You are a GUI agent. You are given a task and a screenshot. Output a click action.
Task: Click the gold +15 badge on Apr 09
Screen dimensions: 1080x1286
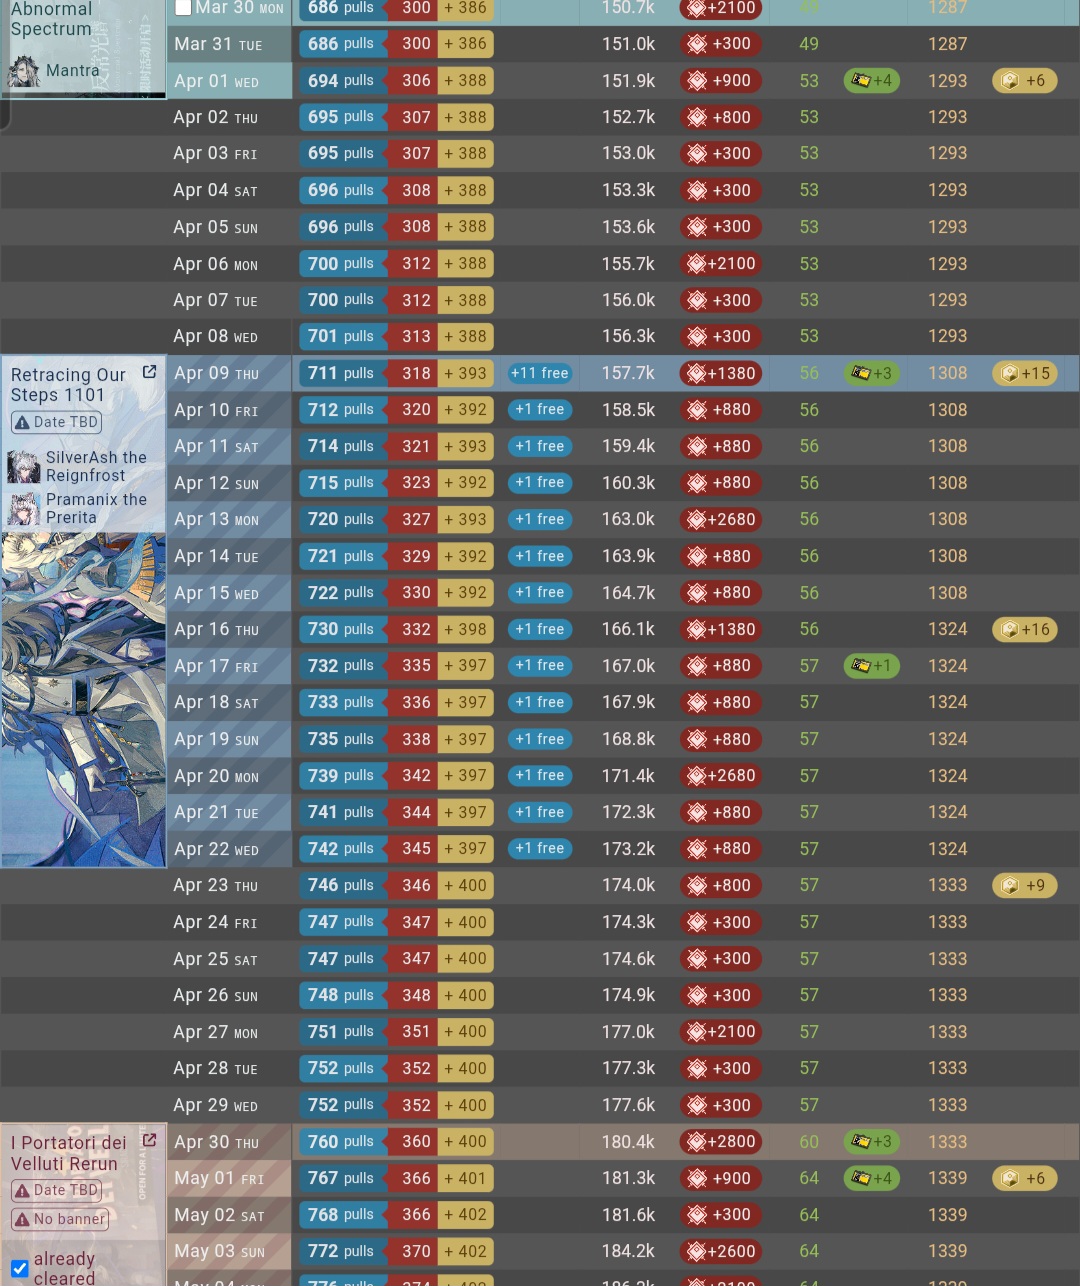(1025, 373)
